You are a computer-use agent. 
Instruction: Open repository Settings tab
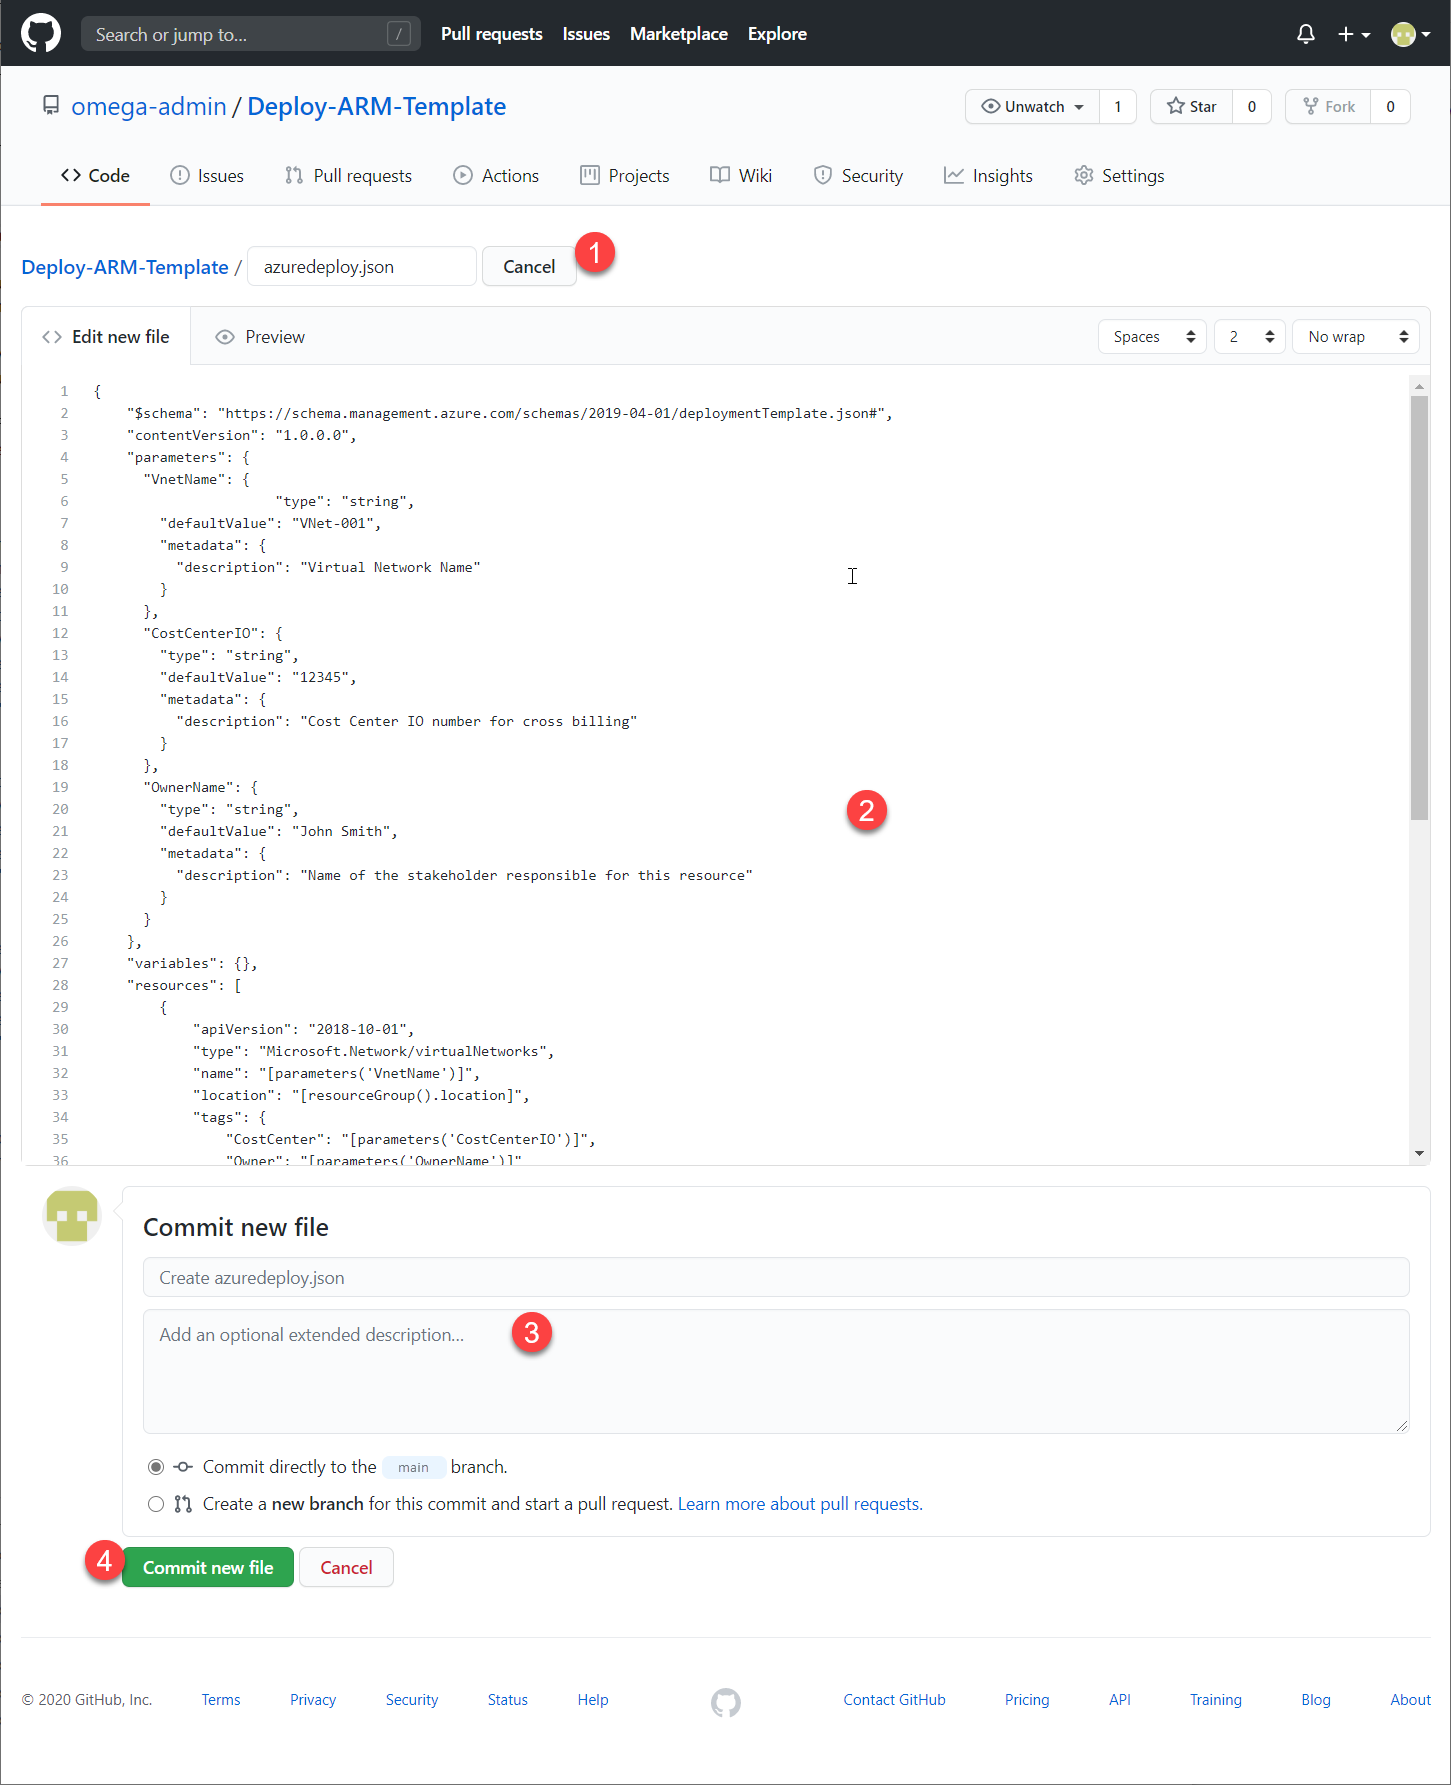pyautogui.click(x=1119, y=176)
